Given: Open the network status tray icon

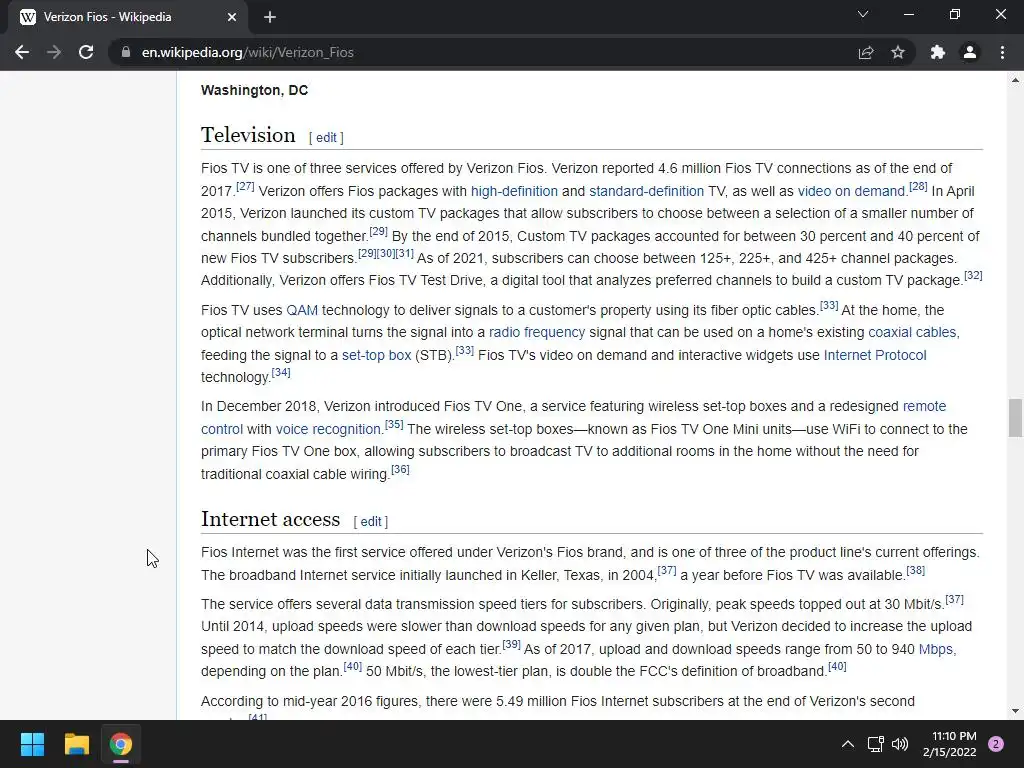Looking at the screenshot, I should (875, 744).
